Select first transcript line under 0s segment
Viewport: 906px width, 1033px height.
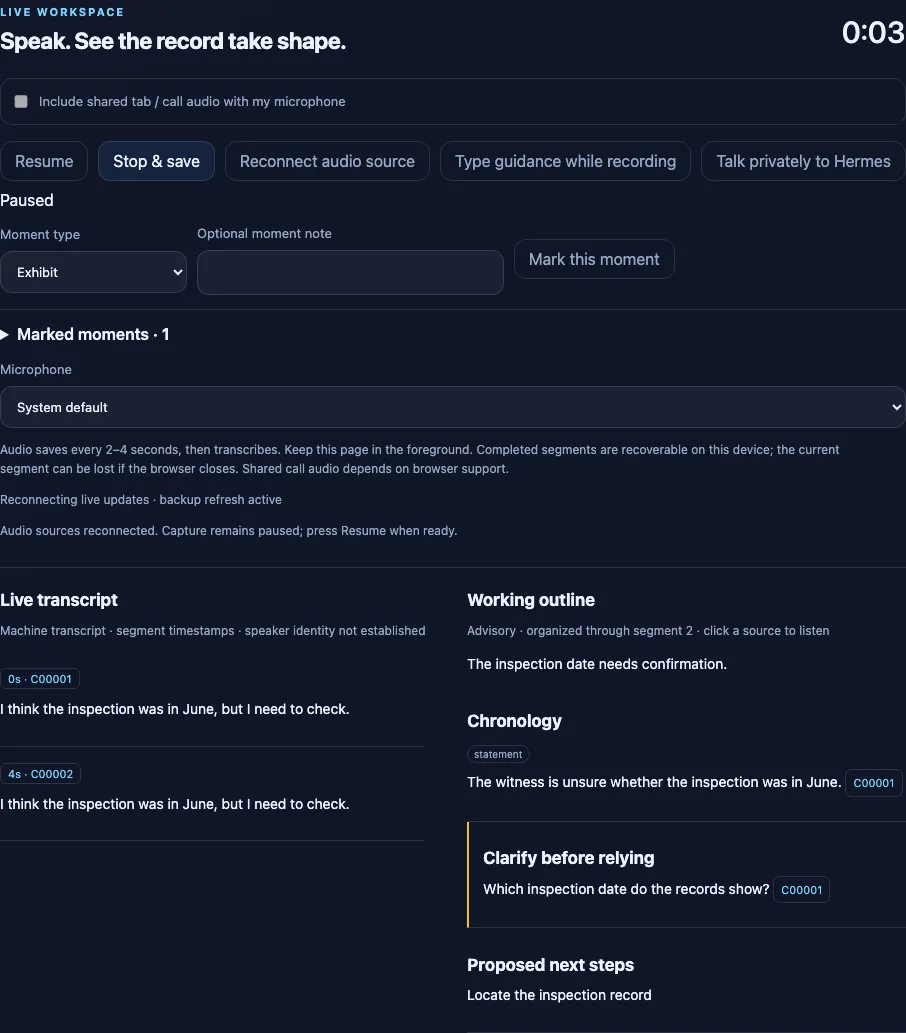(x=175, y=709)
